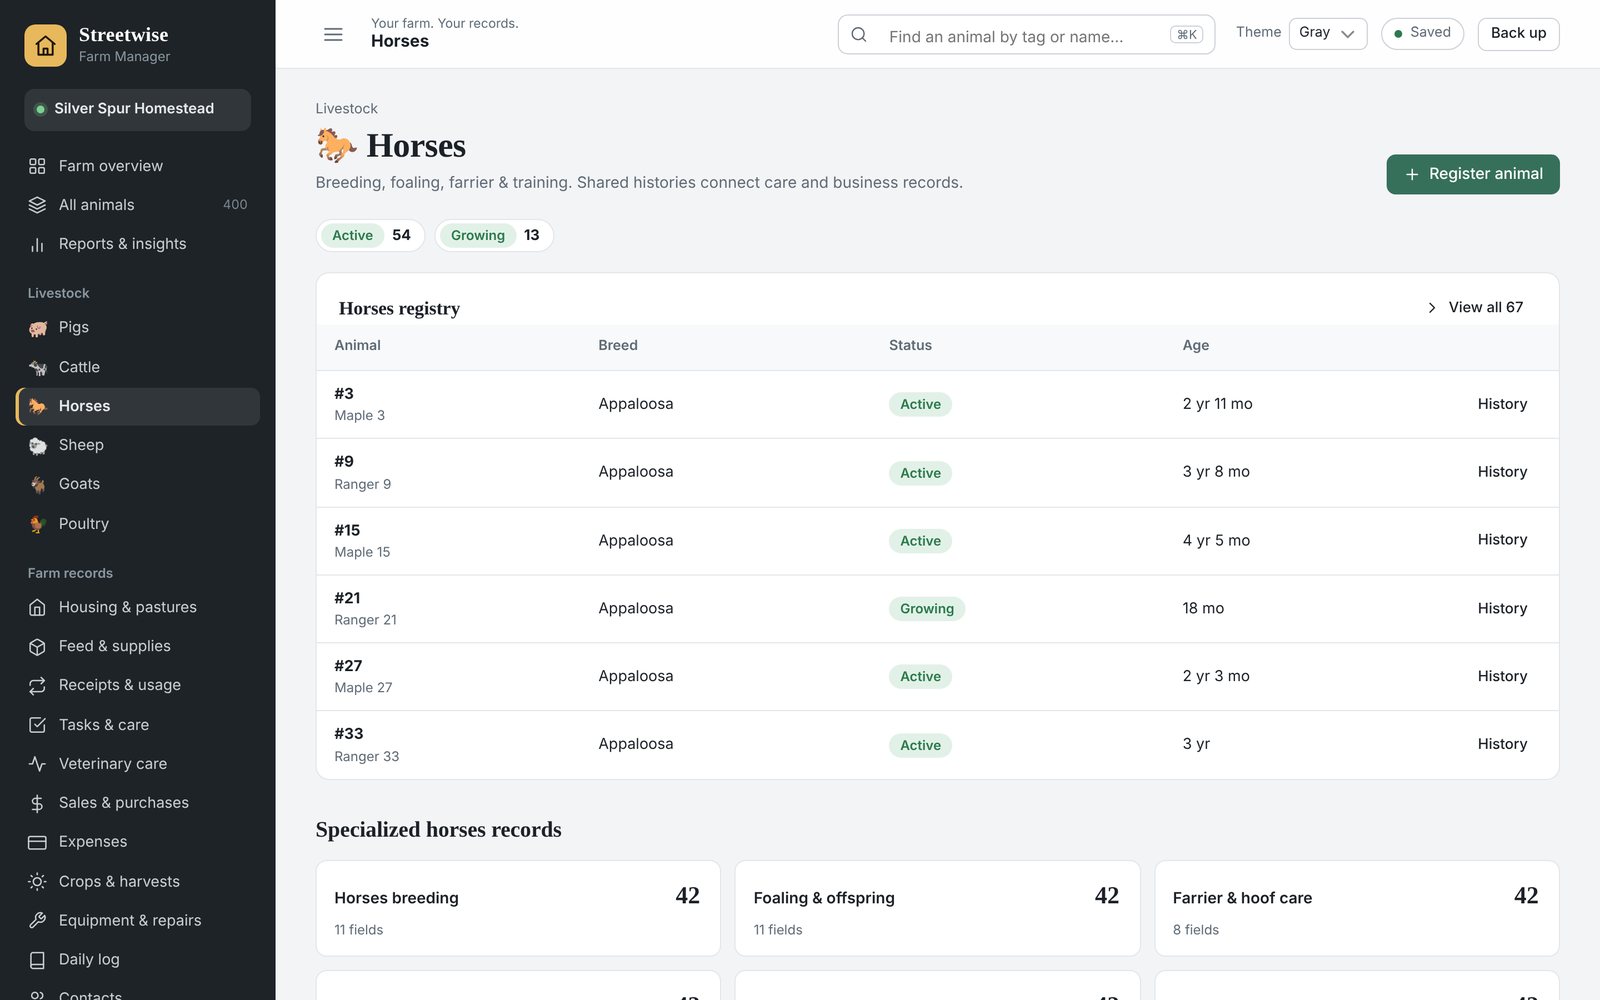Click the '3 yr 8 mo' age cell

coord(1216,472)
